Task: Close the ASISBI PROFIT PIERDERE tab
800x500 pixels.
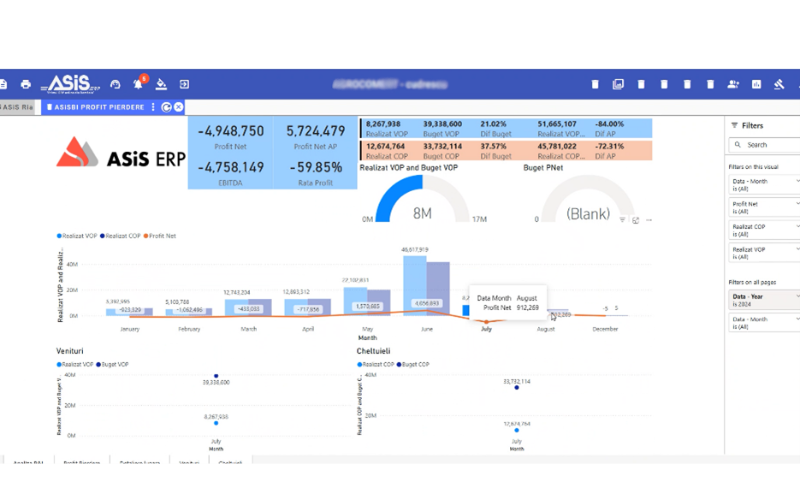Action: tap(178, 107)
